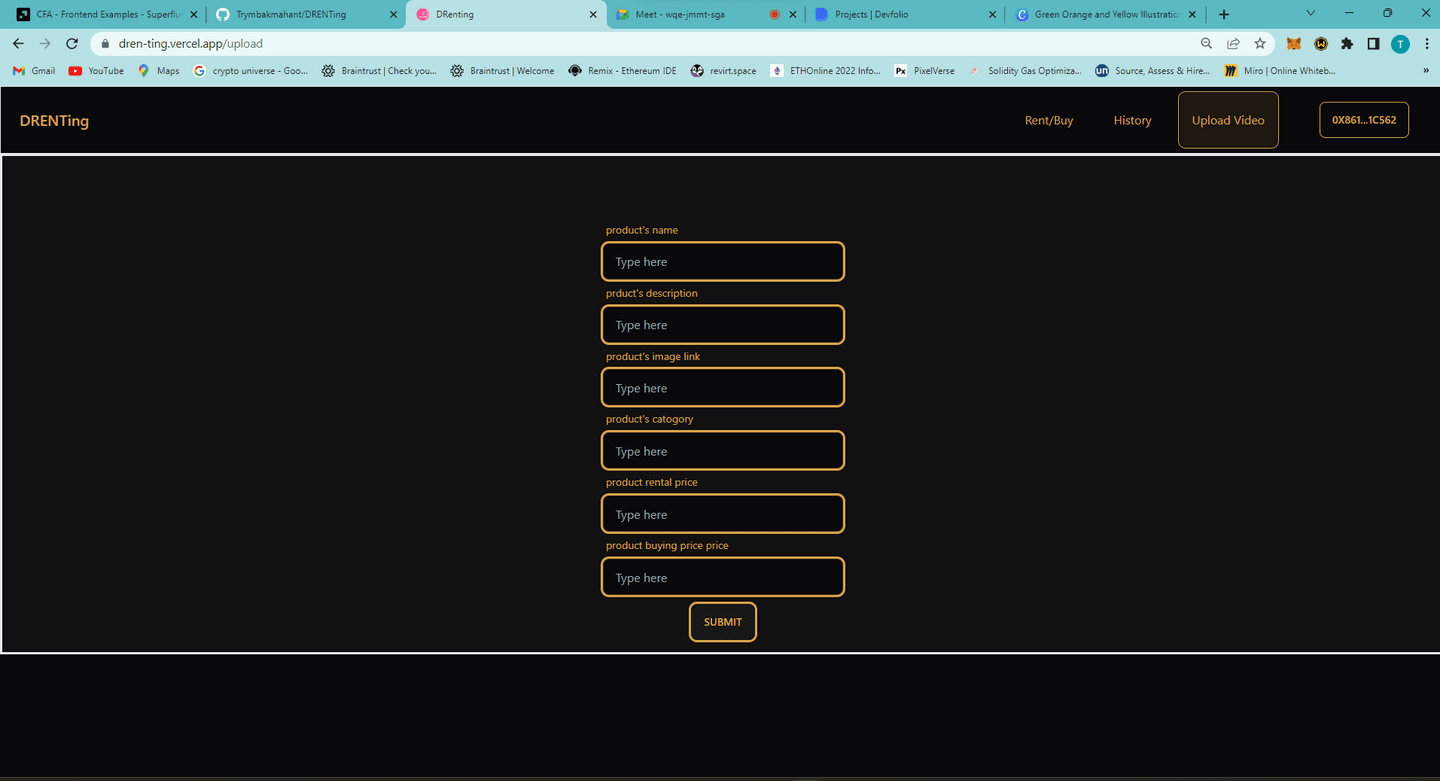Open the Chrome three-dot menu
This screenshot has width=1440, height=781.
(x=1426, y=44)
